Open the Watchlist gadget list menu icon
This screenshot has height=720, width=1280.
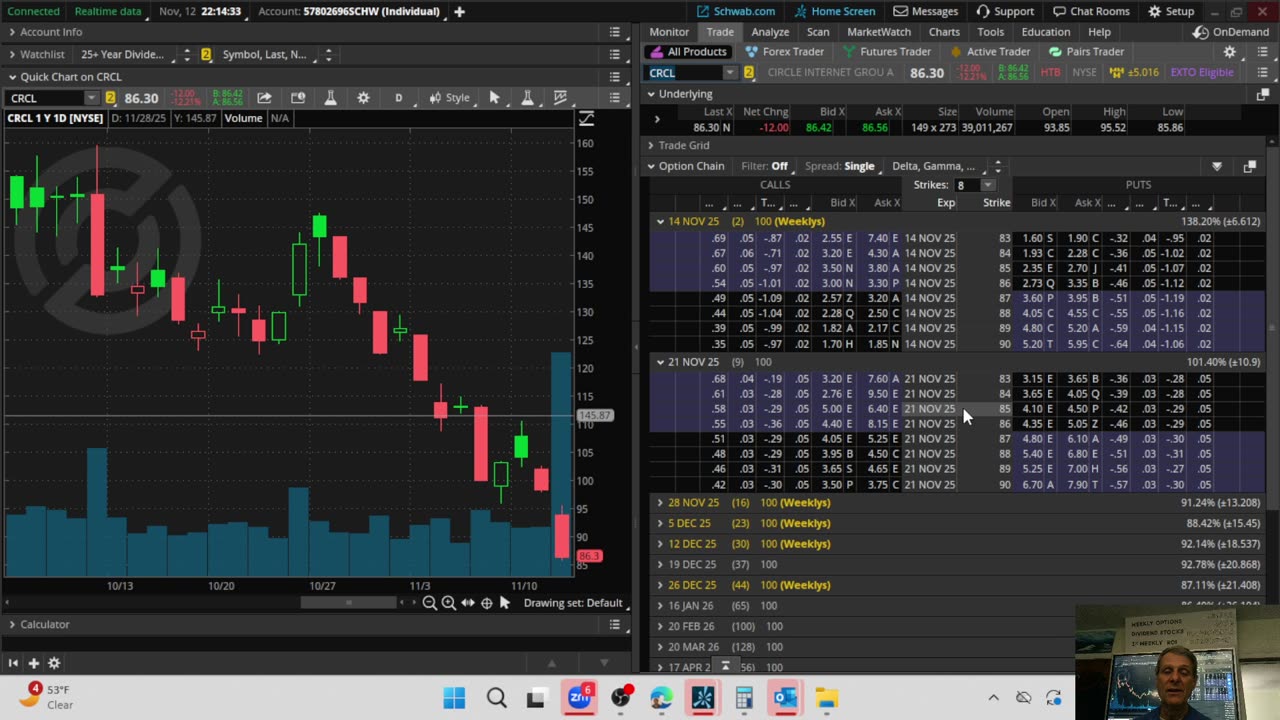coord(615,55)
